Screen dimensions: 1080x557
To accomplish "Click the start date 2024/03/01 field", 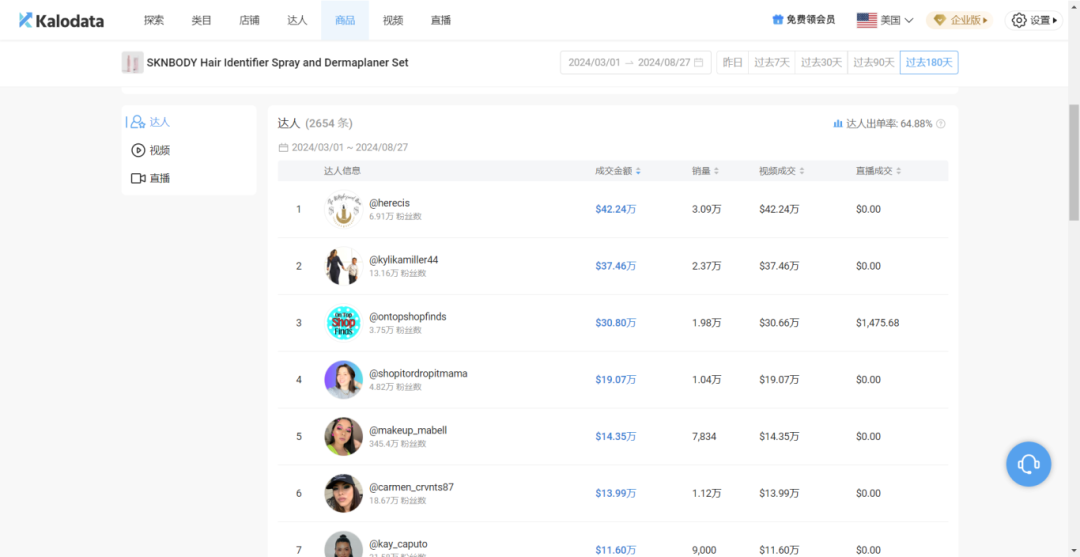I will (x=593, y=63).
